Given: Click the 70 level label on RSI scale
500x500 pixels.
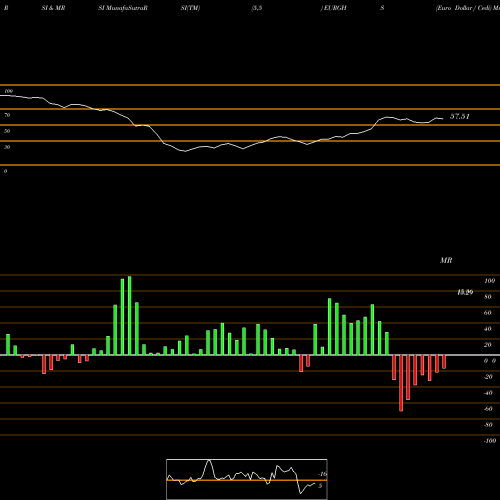Looking at the screenshot, I should tap(7, 115).
